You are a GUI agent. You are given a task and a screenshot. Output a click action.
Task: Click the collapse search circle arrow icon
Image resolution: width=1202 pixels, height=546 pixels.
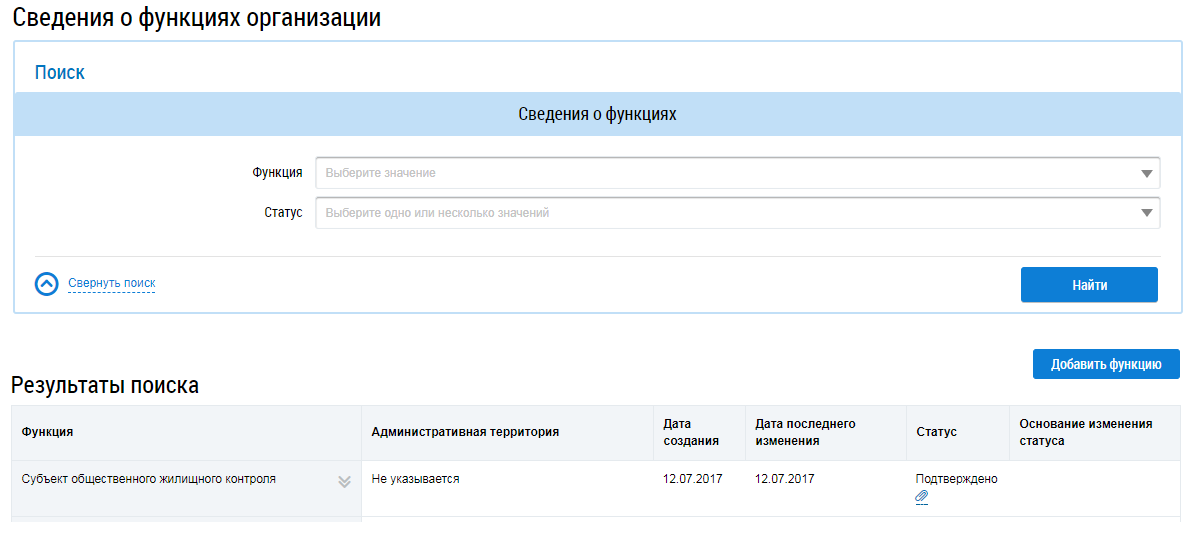(x=47, y=284)
